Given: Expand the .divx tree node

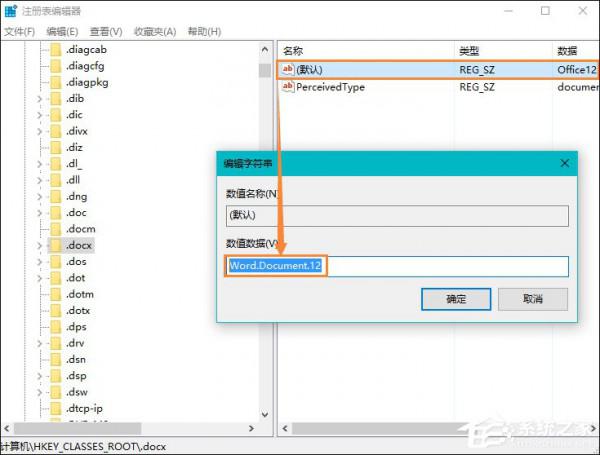Looking at the screenshot, I should pos(39,131).
